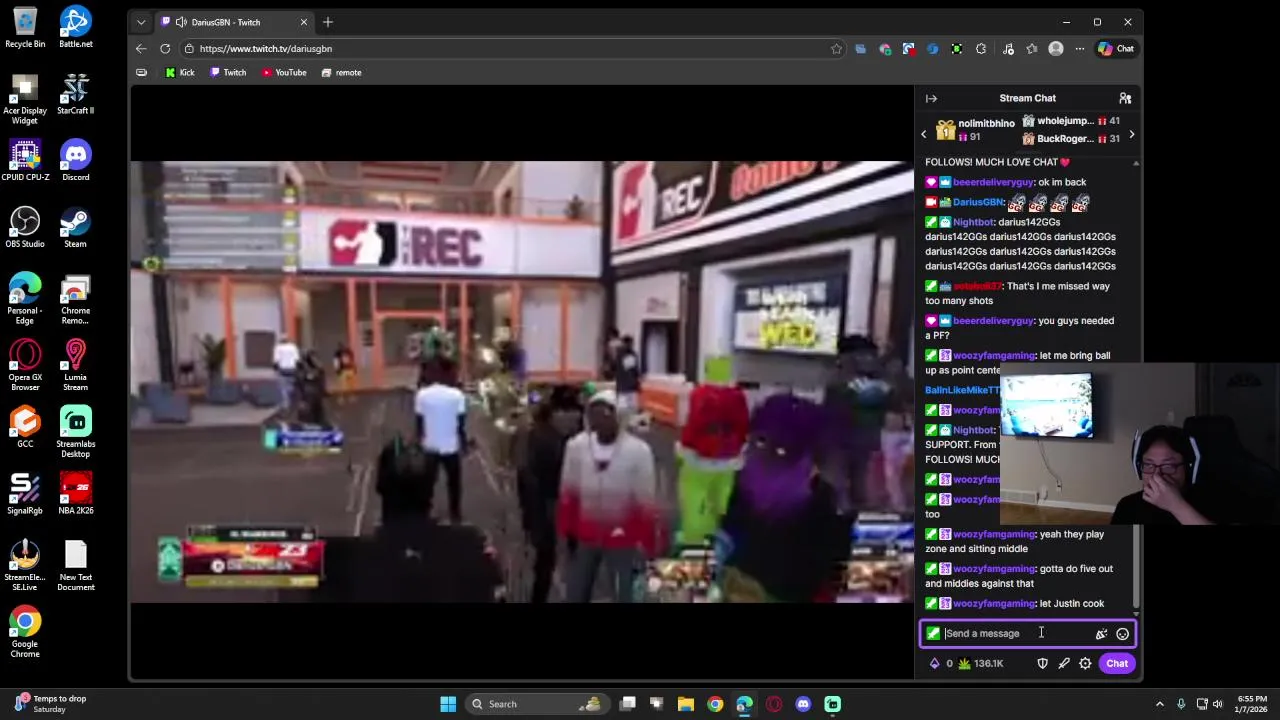Open the Windows Start menu
1280x720 pixels.
(x=448, y=704)
